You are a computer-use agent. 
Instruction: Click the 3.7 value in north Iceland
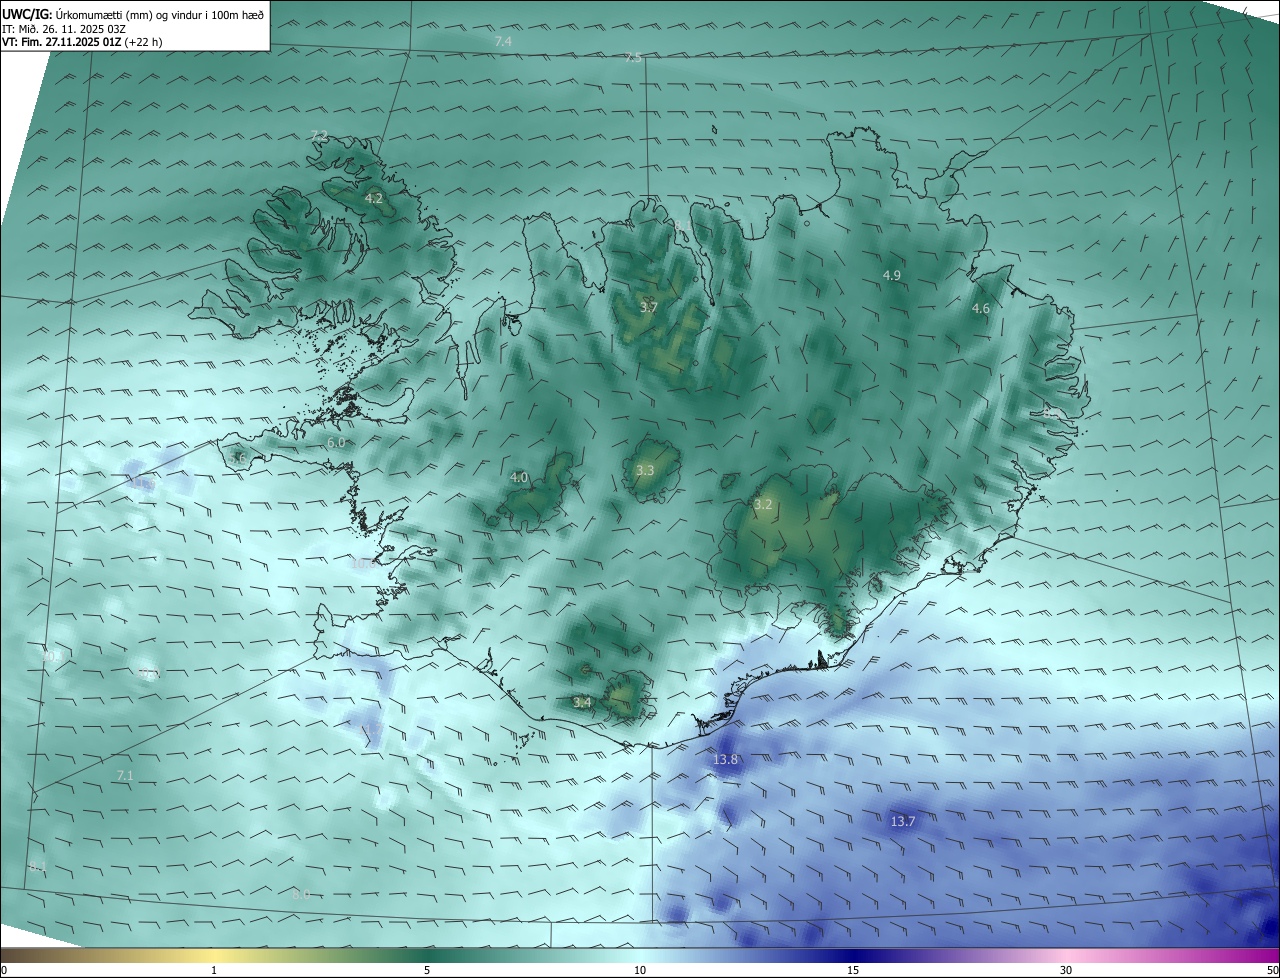(648, 307)
